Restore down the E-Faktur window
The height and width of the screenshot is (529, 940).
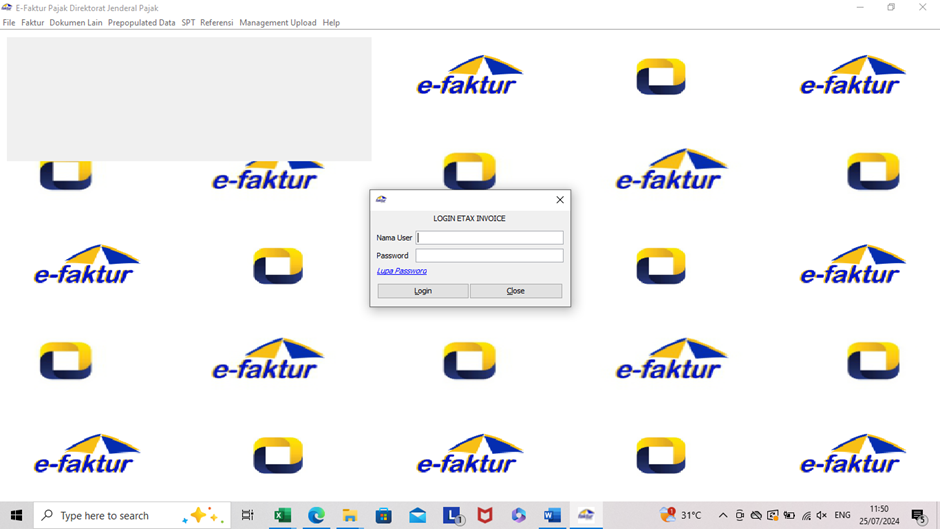(x=891, y=7)
